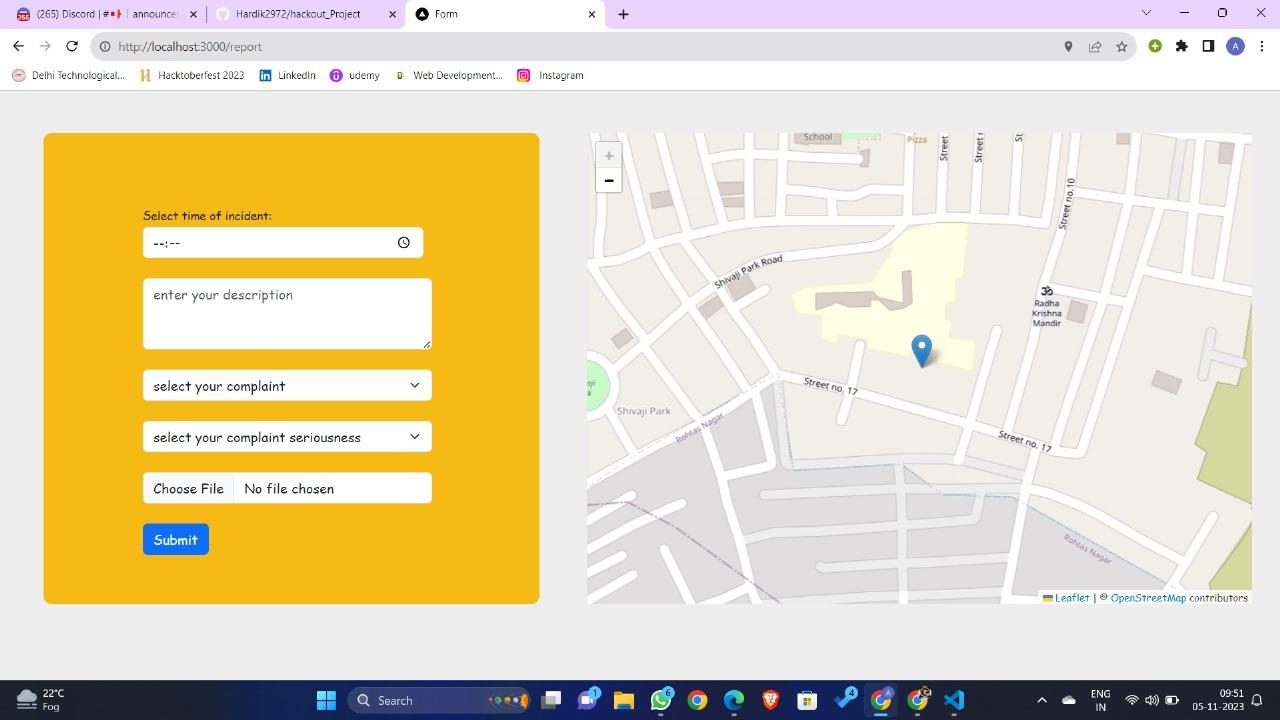Open WhatsApp from the taskbar
This screenshot has width=1280, height=720.
661,700
